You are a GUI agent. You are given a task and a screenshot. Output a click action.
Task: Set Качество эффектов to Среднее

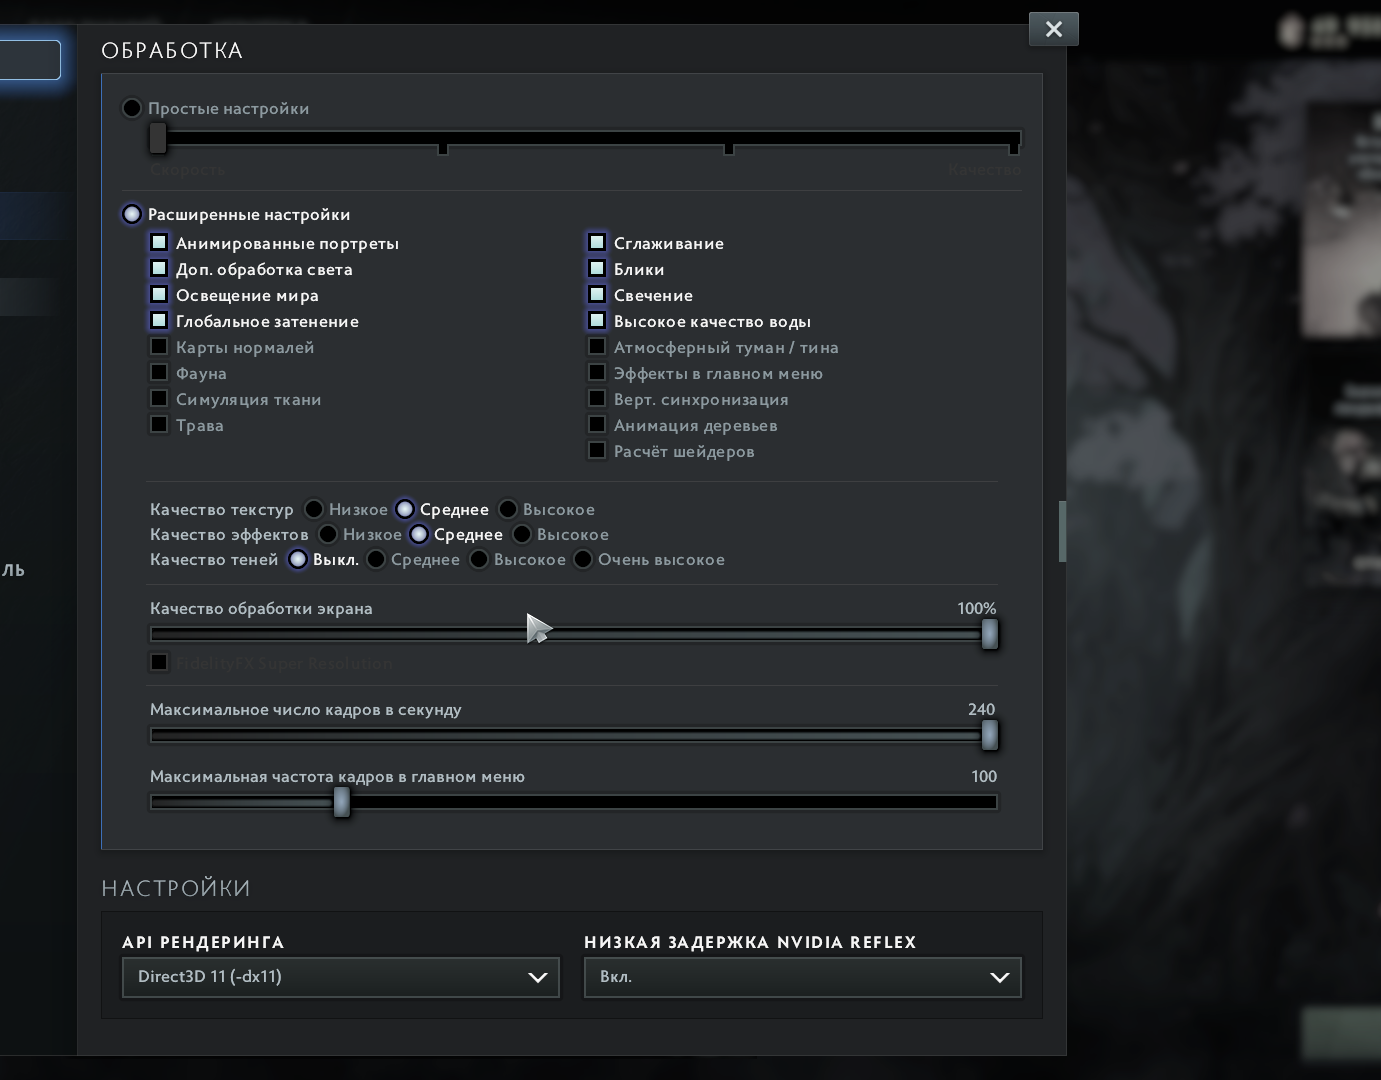(419, 534)
